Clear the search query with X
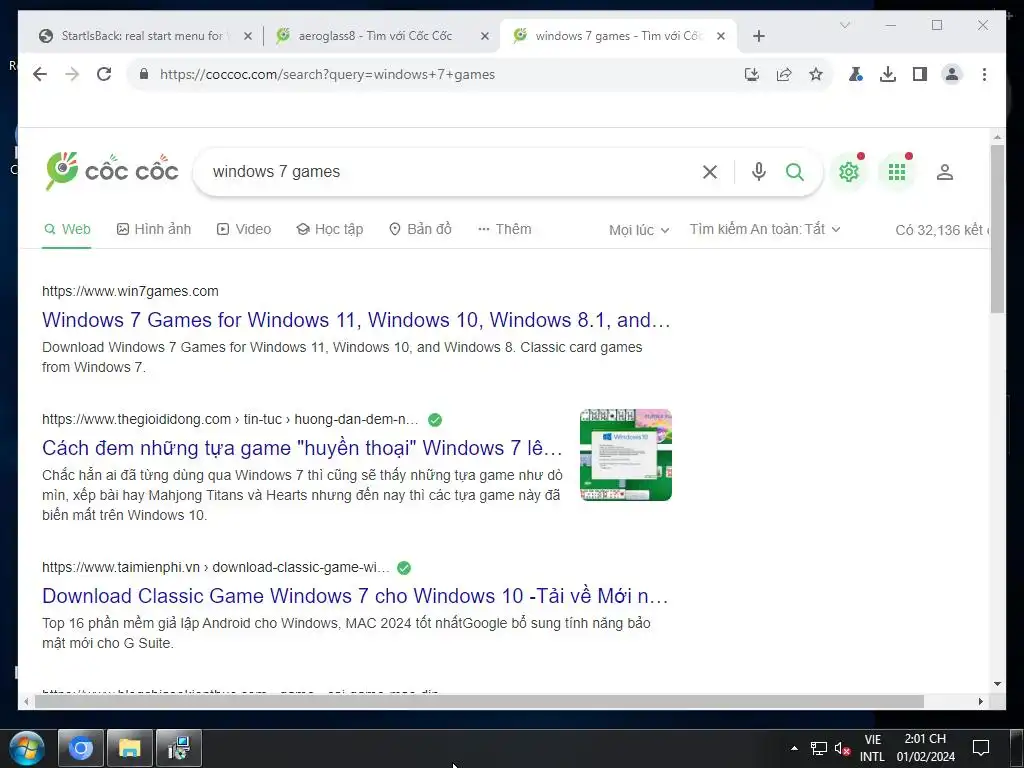 pyautogui.click(x=710, y=172)
